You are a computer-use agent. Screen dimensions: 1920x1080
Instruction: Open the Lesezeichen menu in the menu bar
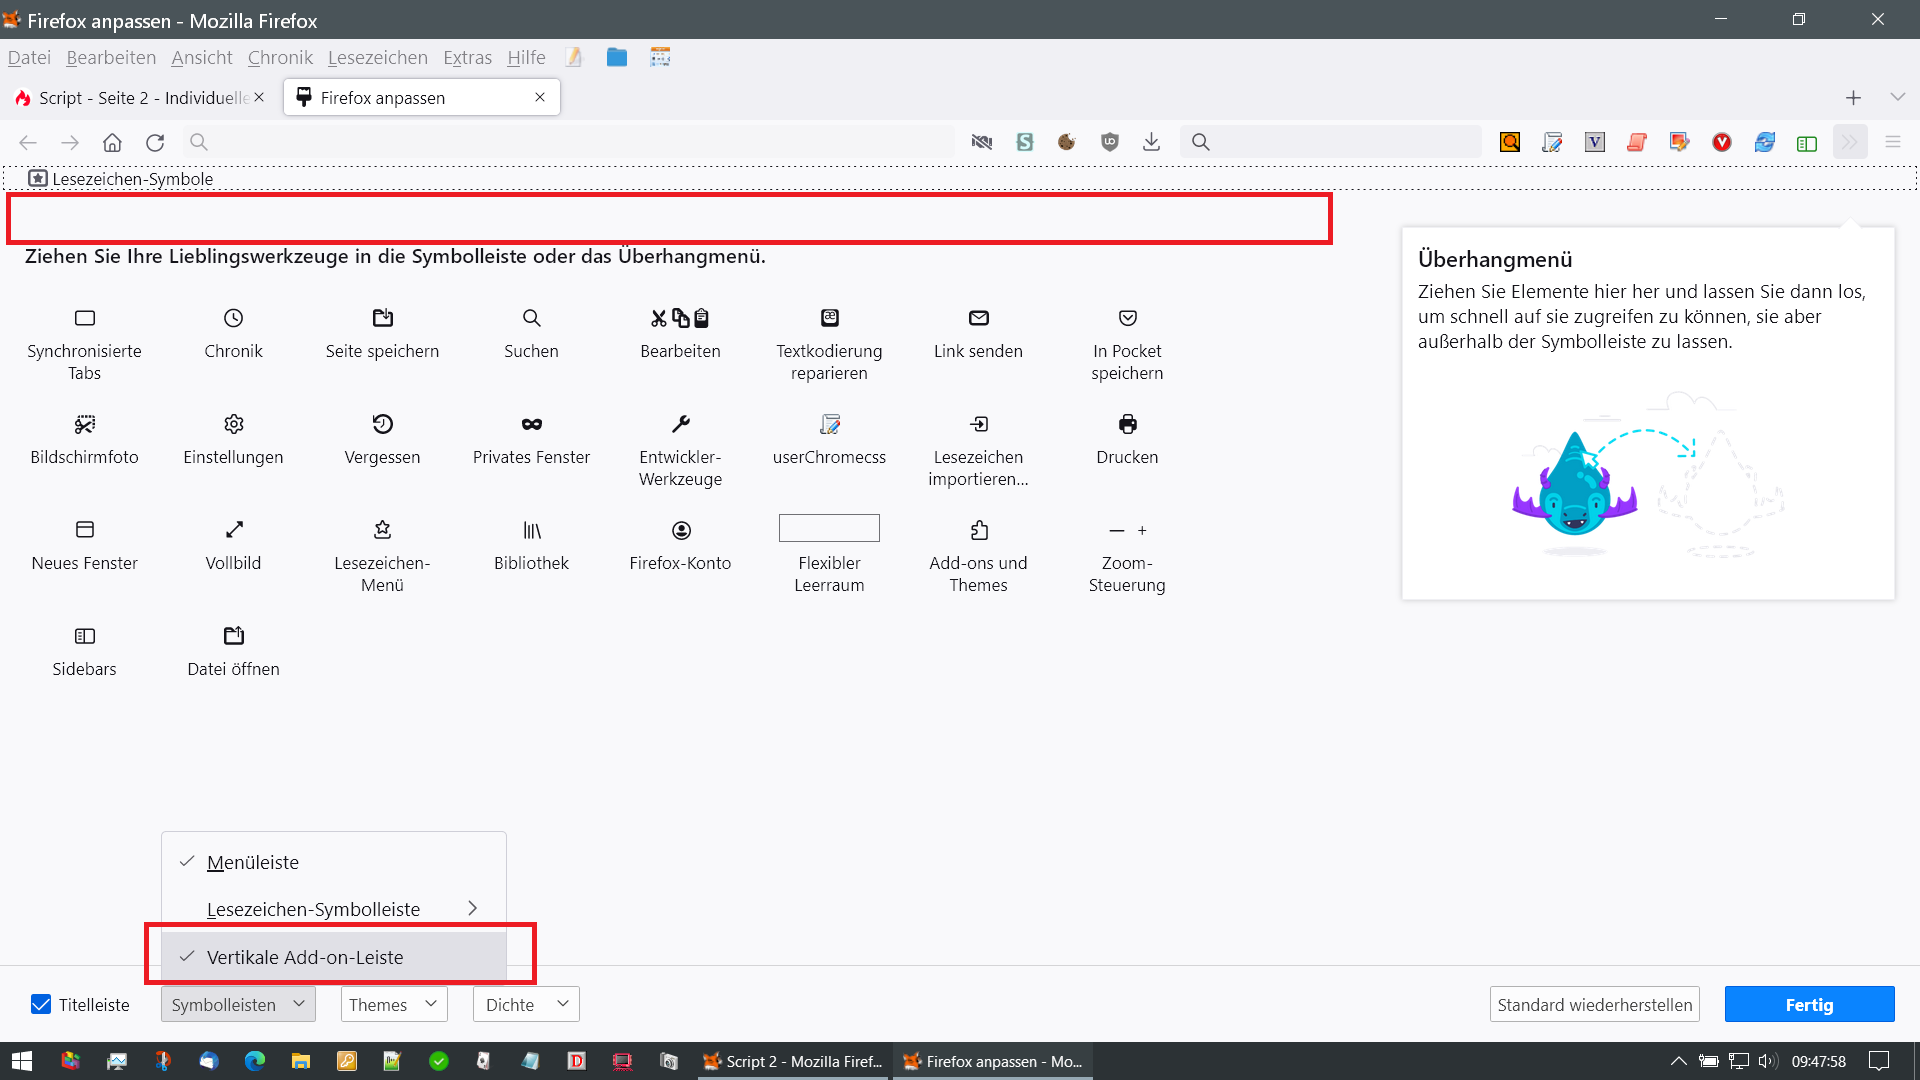tap(377, 58)
